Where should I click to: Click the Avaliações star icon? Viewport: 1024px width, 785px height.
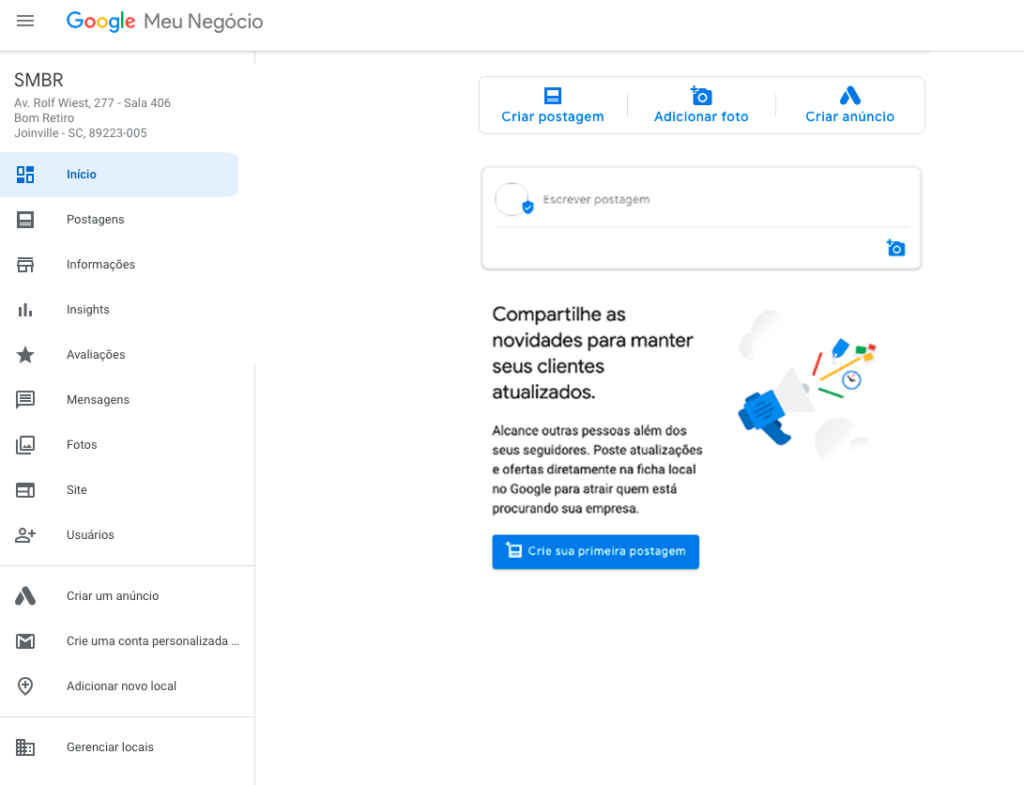coord(25,355)
